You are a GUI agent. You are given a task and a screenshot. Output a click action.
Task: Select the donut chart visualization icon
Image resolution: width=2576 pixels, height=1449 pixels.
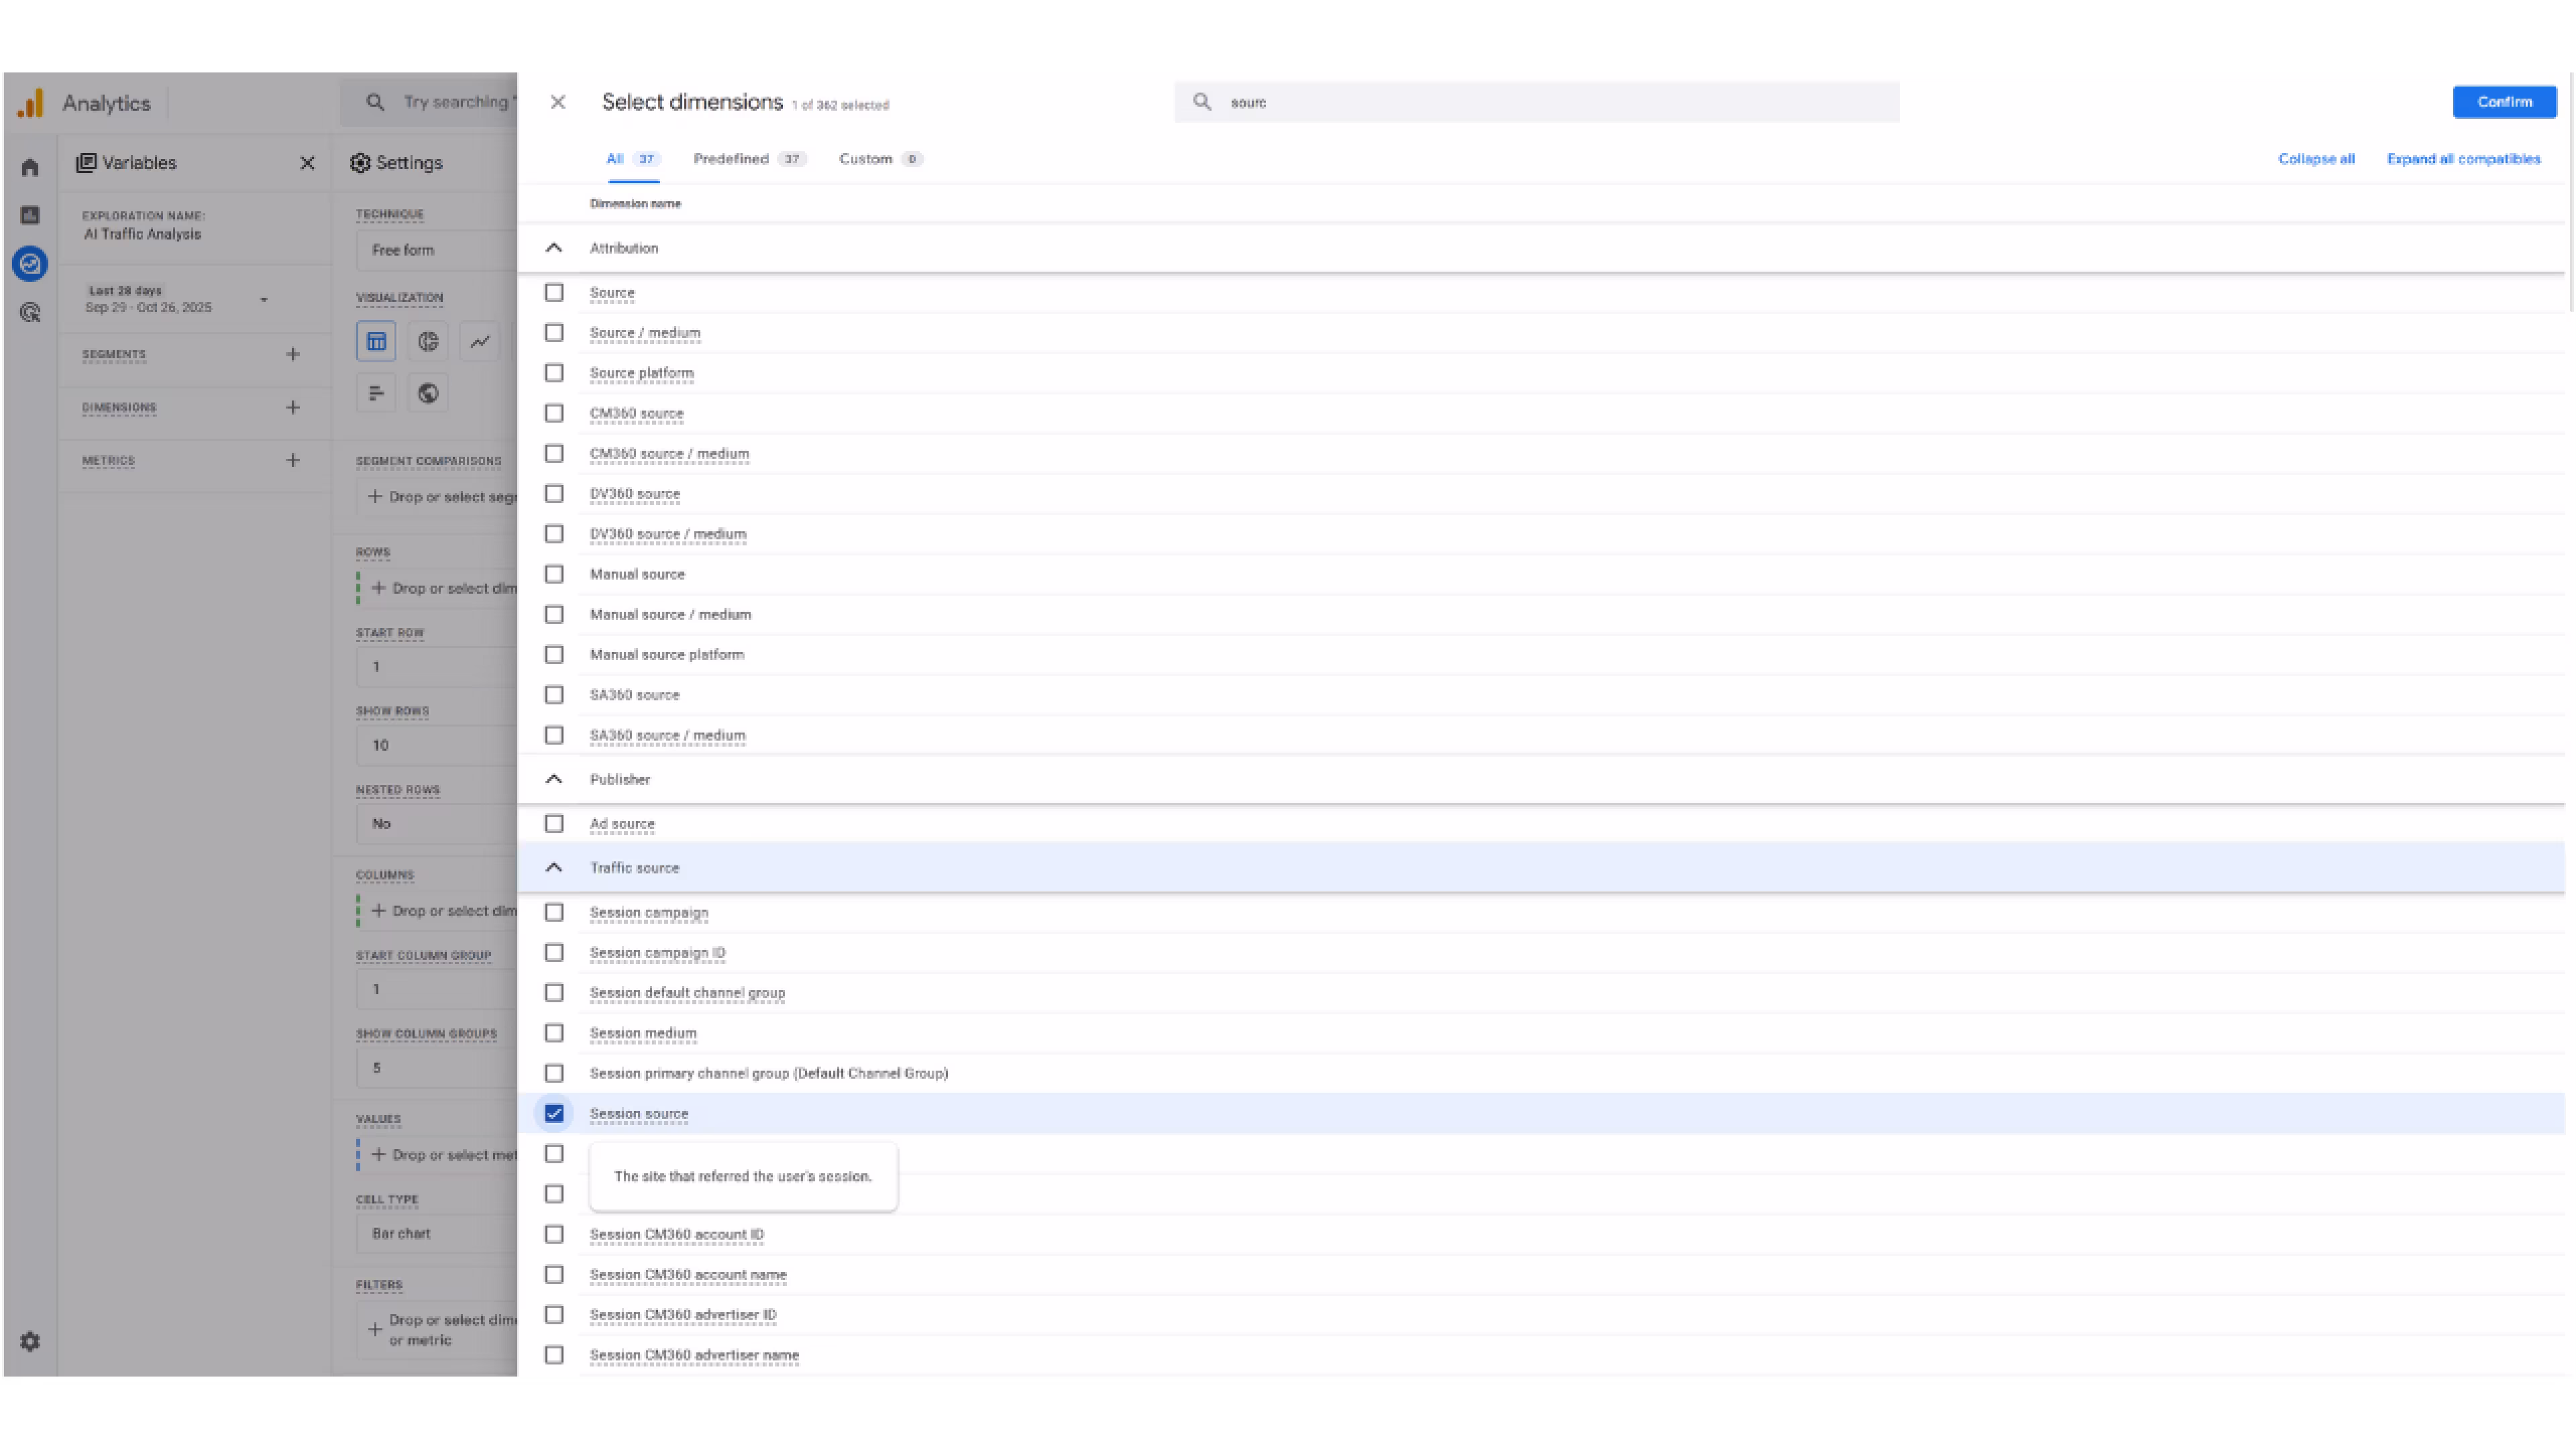coord(428,342)
